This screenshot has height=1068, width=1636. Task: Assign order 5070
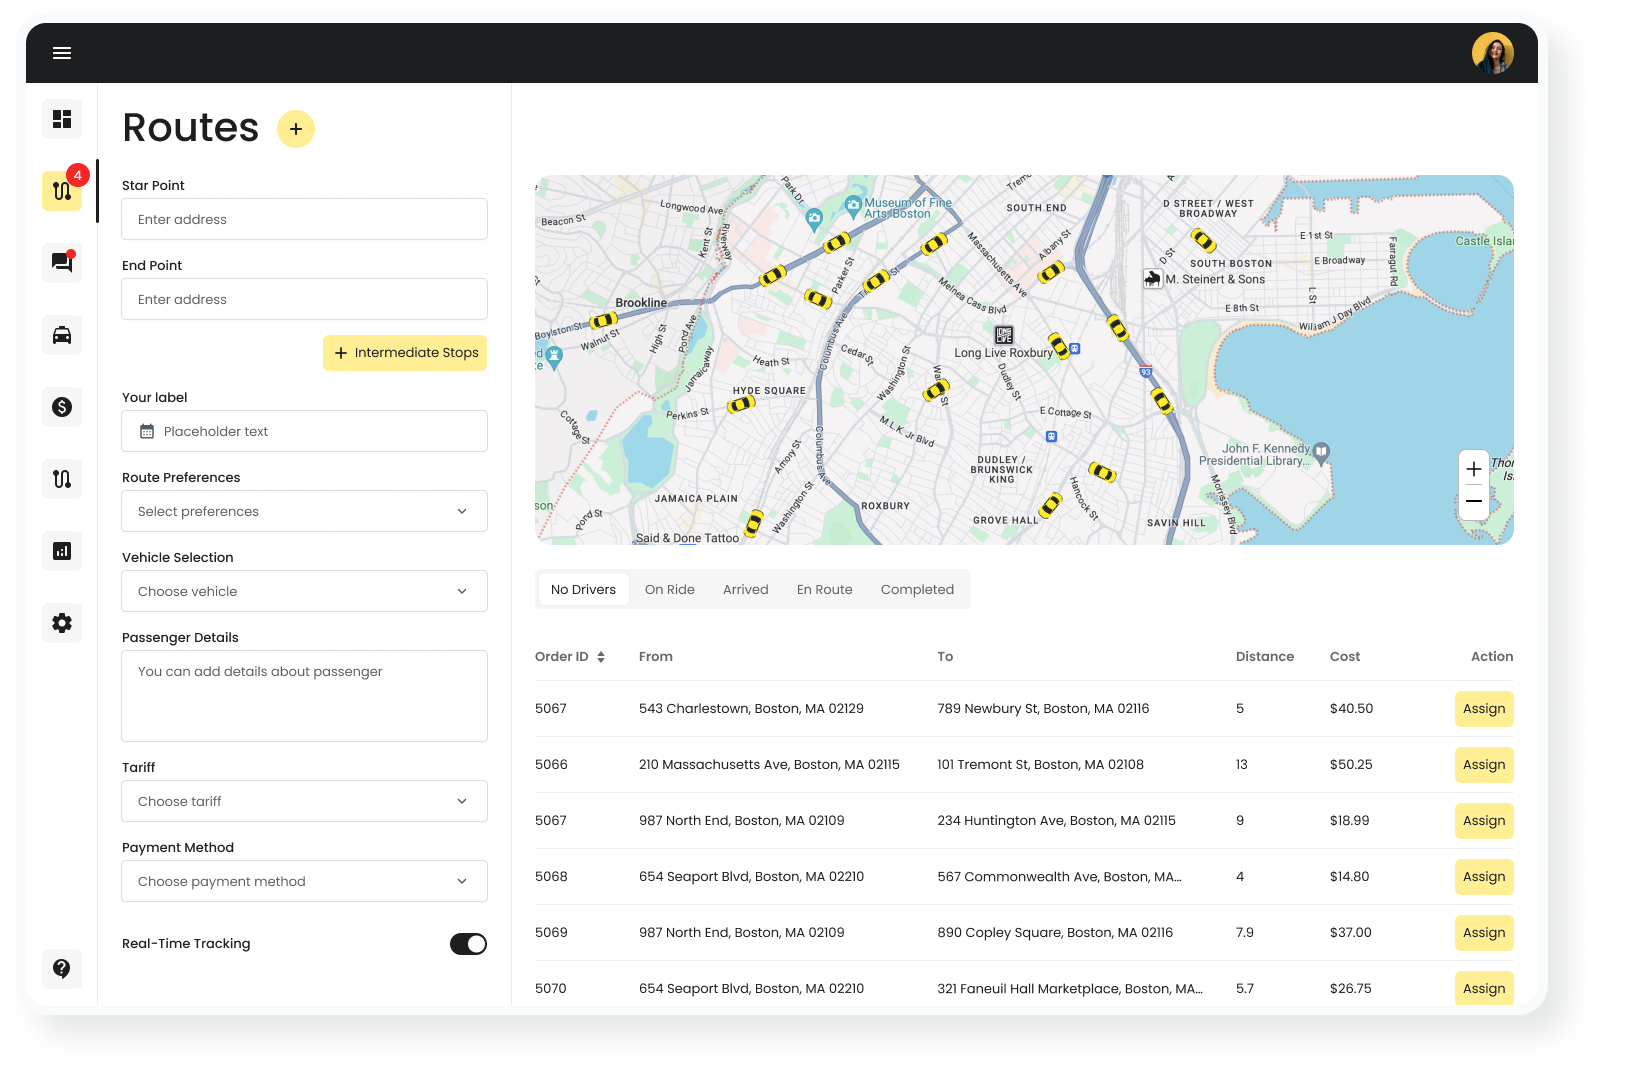(1484, 989)
